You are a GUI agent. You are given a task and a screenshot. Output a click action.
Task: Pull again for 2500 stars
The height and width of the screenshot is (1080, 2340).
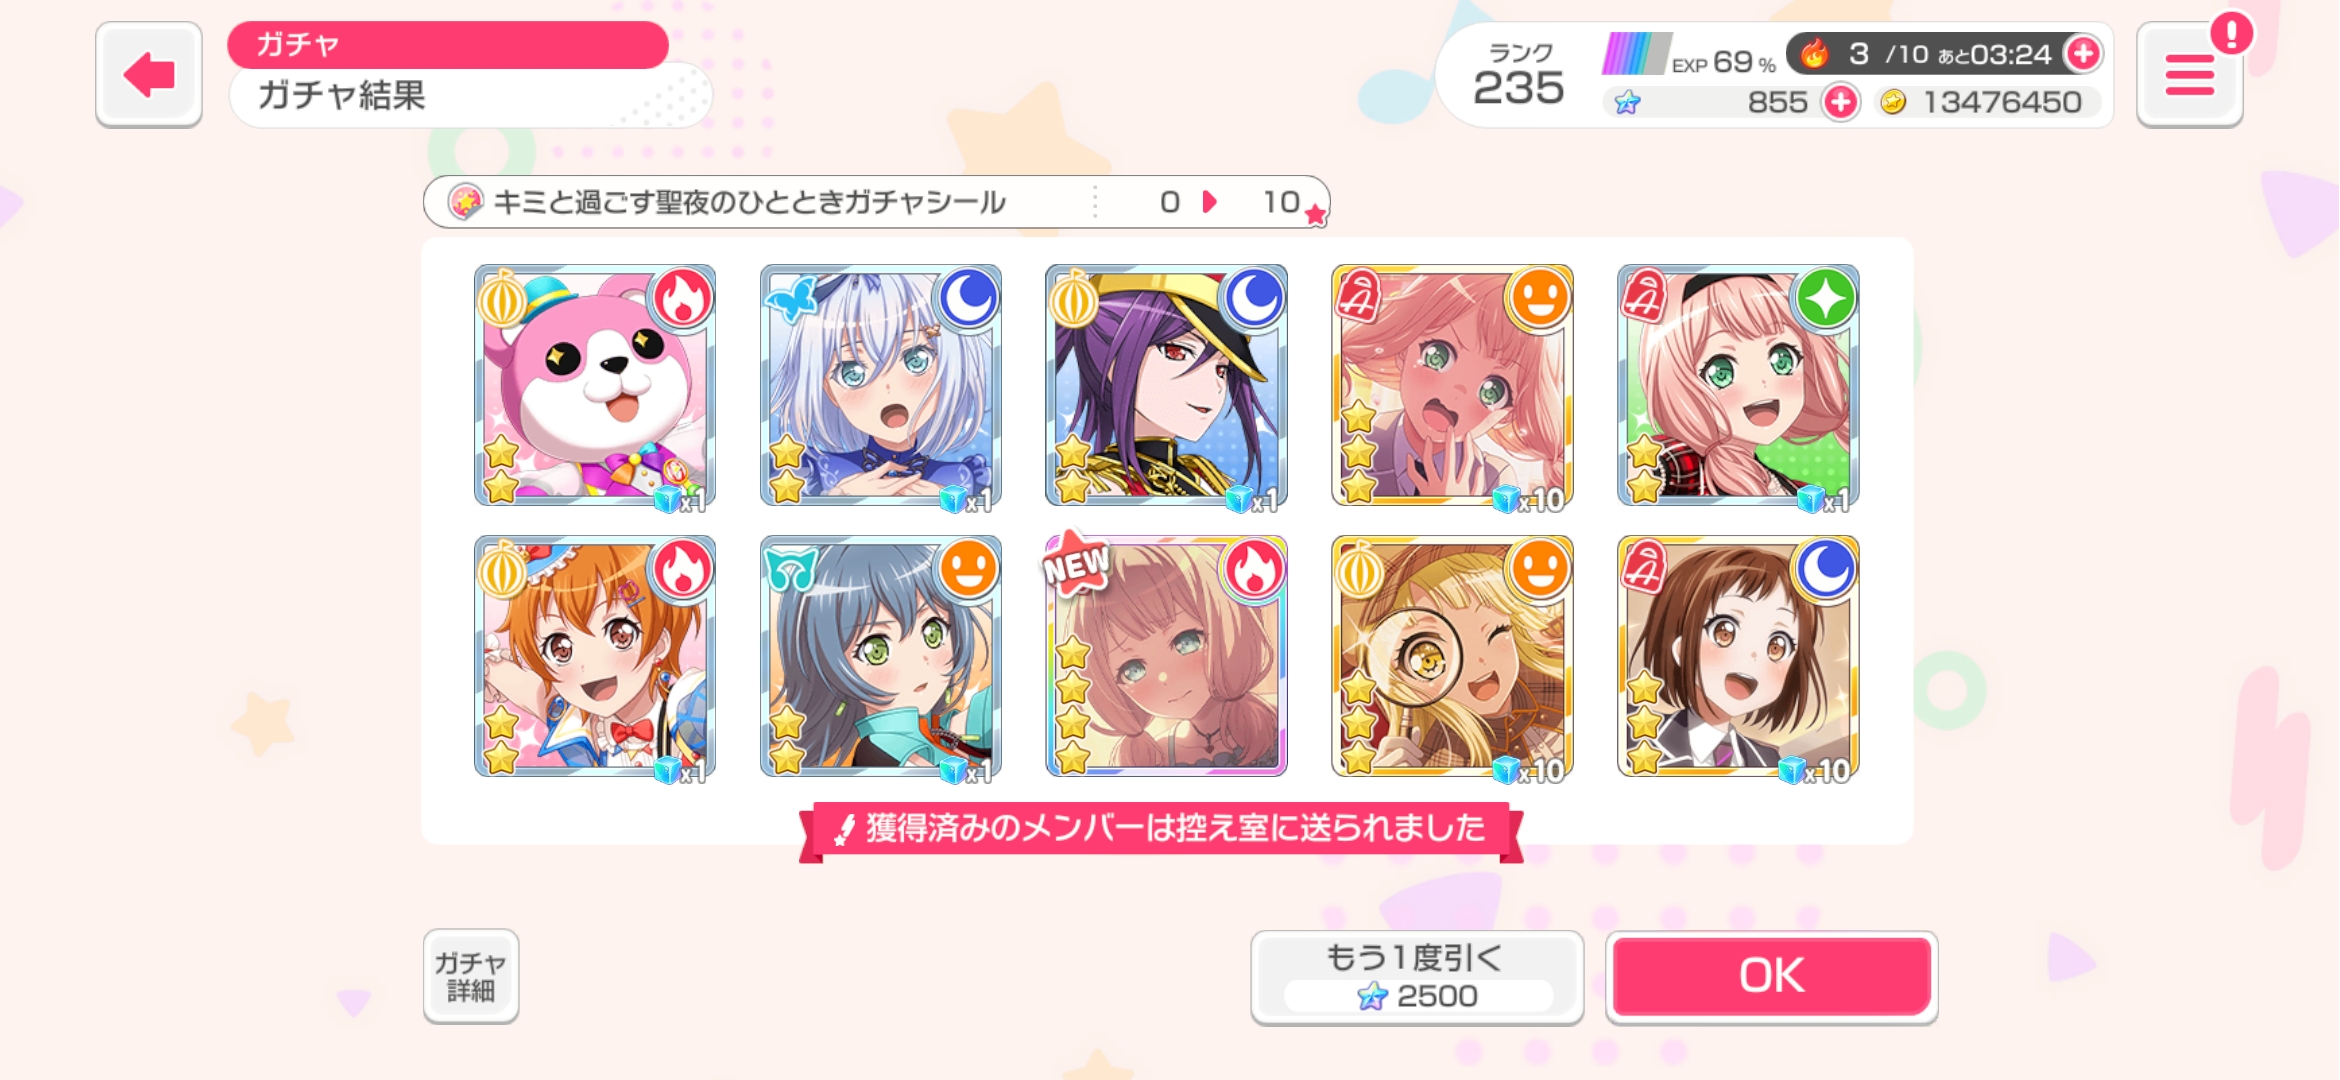coord(1417,977)
